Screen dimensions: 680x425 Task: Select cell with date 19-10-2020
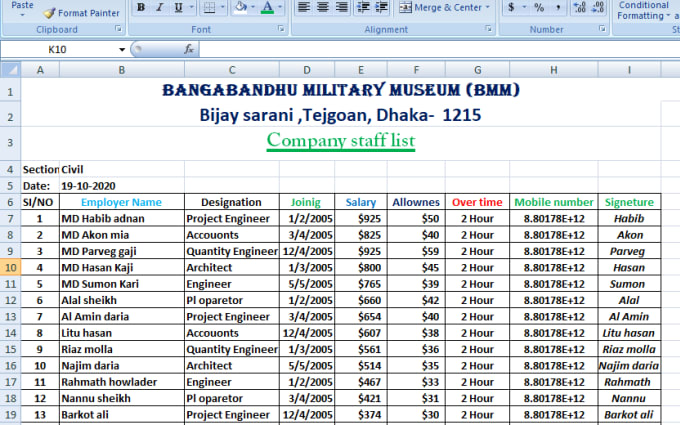pos(122,186)
